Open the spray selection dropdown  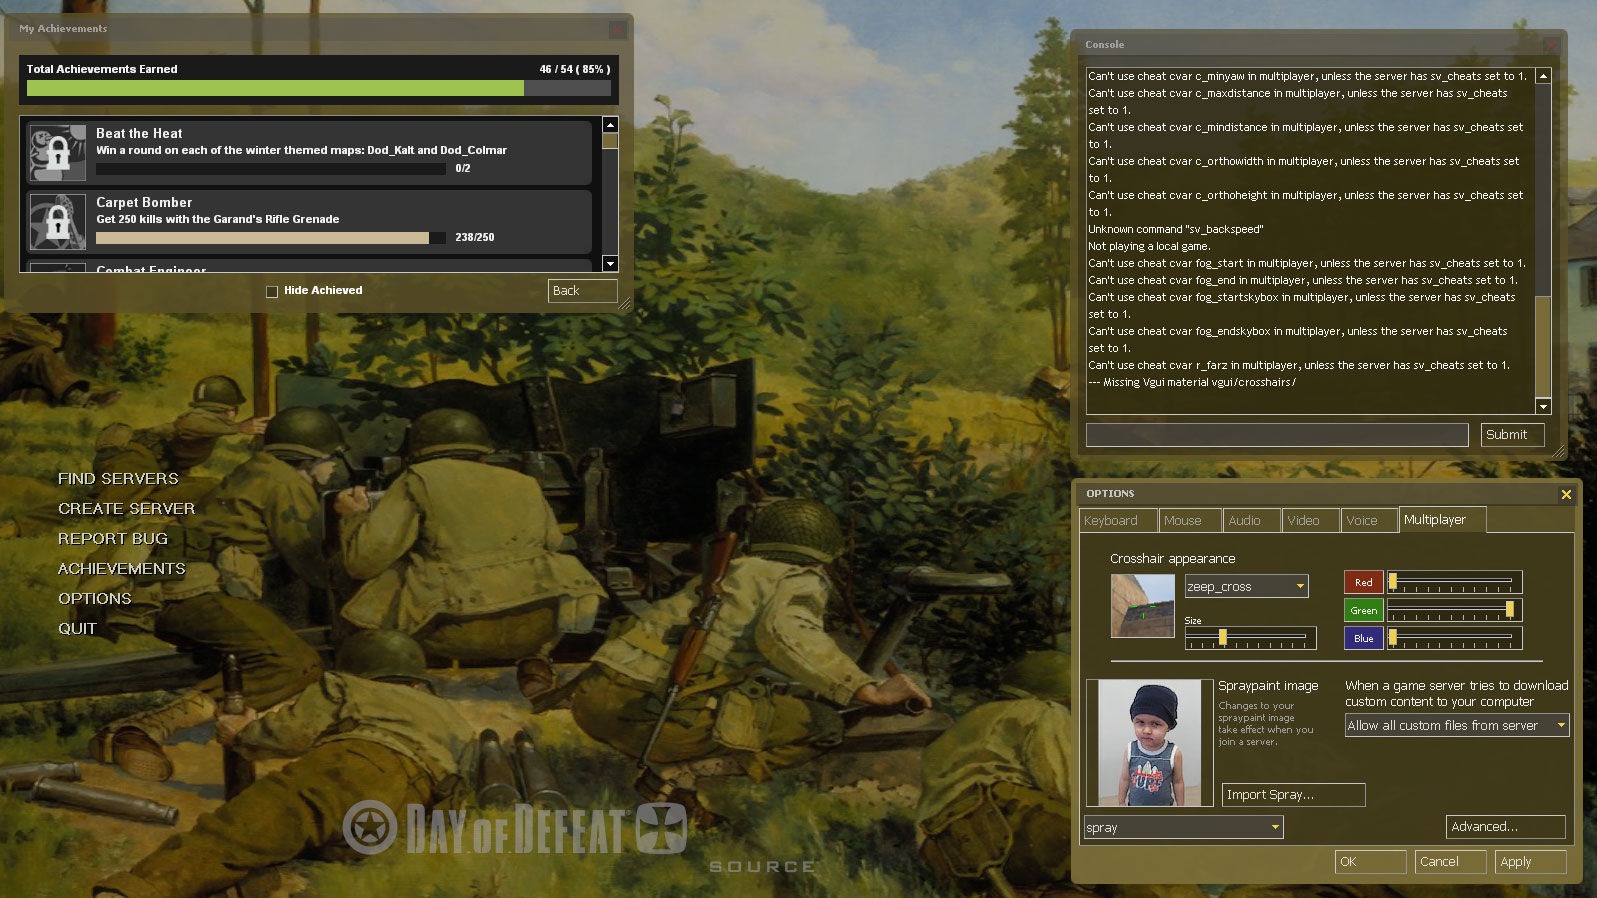point(1274,827)
